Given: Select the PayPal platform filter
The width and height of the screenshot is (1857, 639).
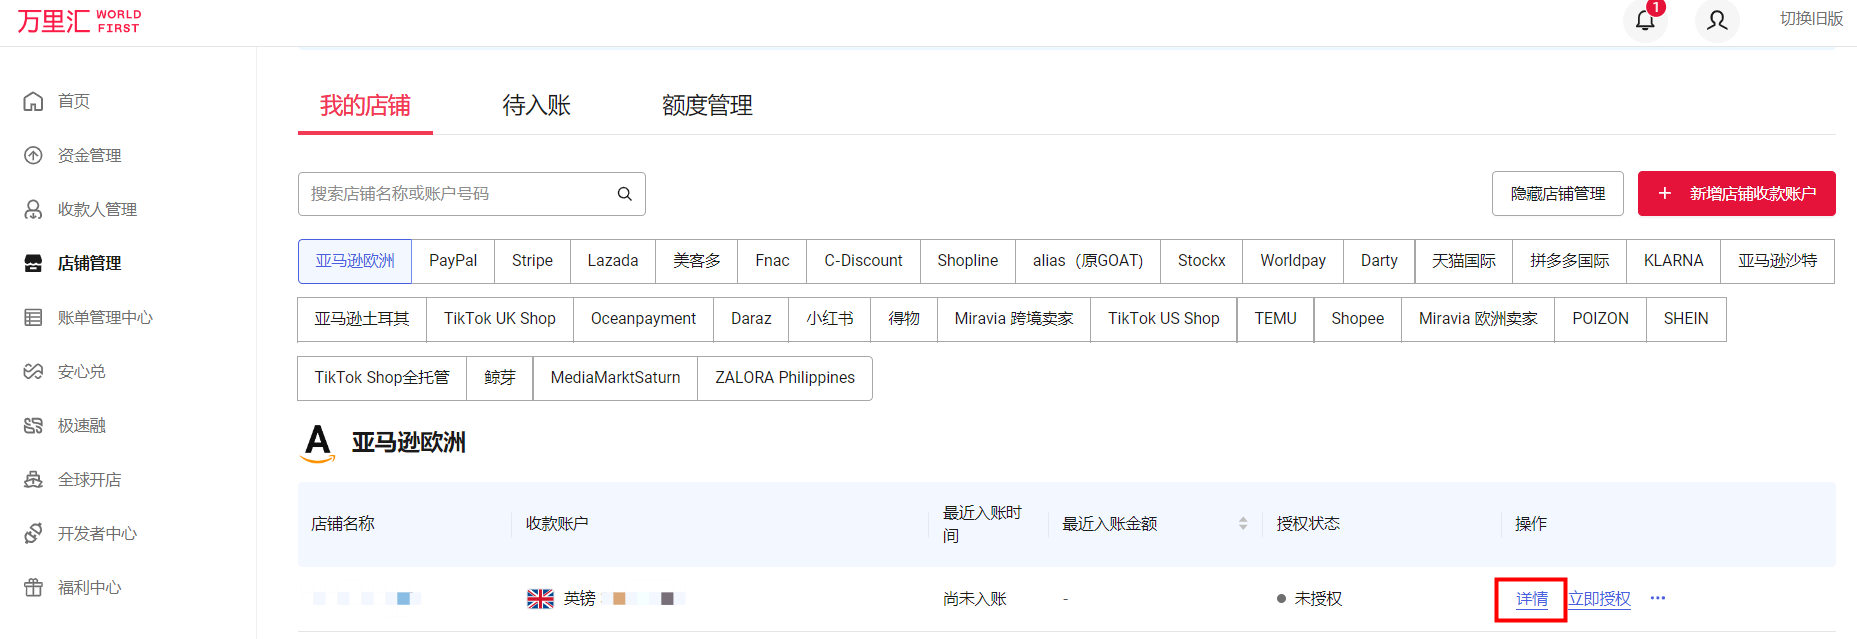Looking at the screenshot, I should [x=453, y=261].
